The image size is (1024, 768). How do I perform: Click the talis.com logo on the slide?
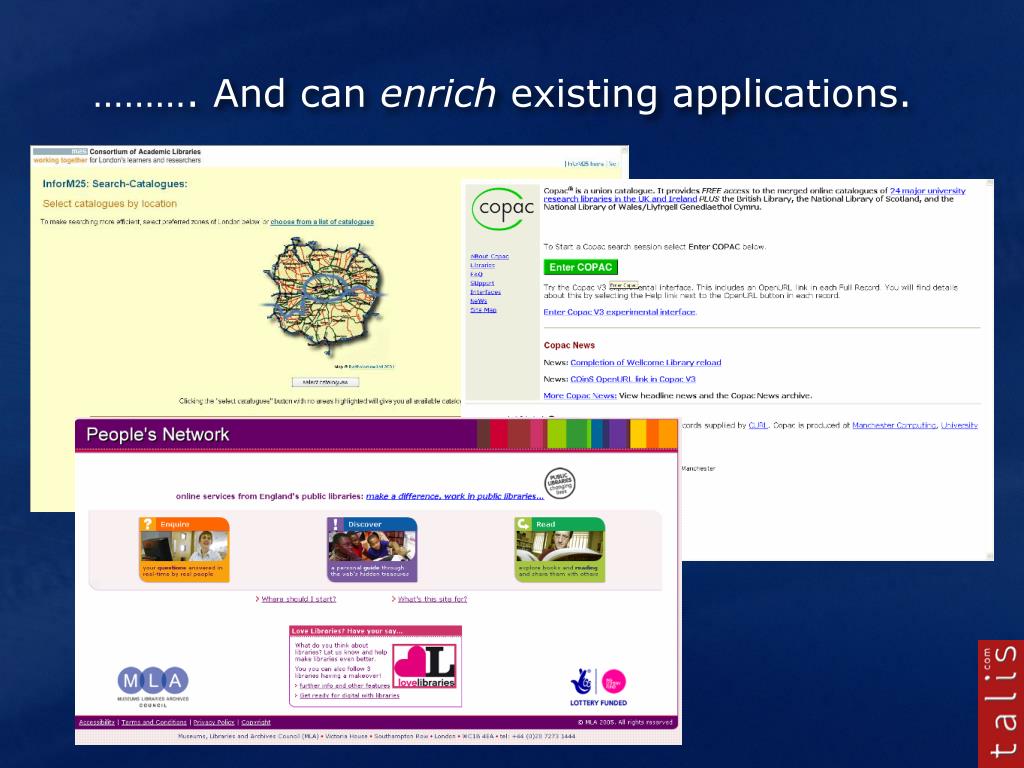[1001, 703]
